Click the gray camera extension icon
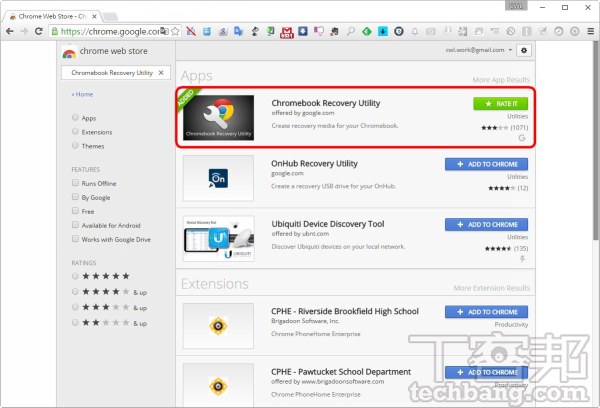600x408 pixels. point(431,31)
